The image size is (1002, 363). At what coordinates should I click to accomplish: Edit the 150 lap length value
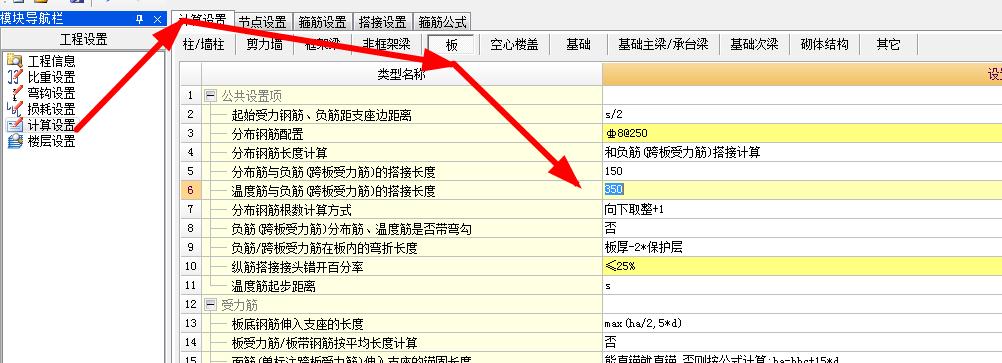pos(802,171)
